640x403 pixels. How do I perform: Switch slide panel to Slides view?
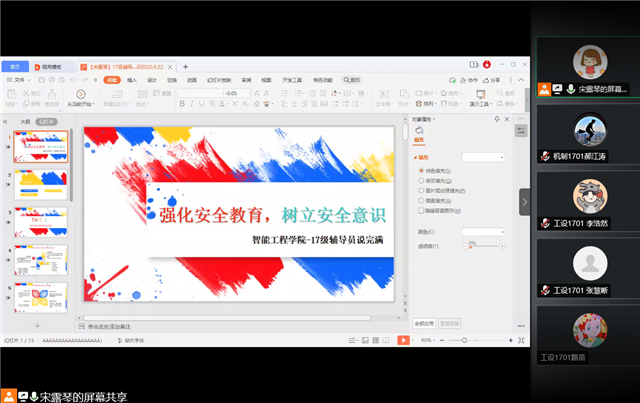tap(47, 122)
